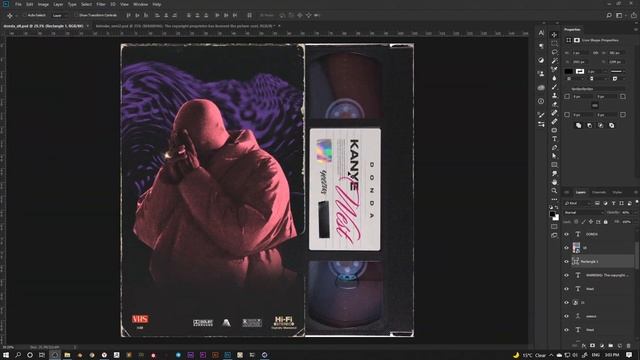
Task: Open the Brush Settings panel icon in dock
Action: [541, 115]
